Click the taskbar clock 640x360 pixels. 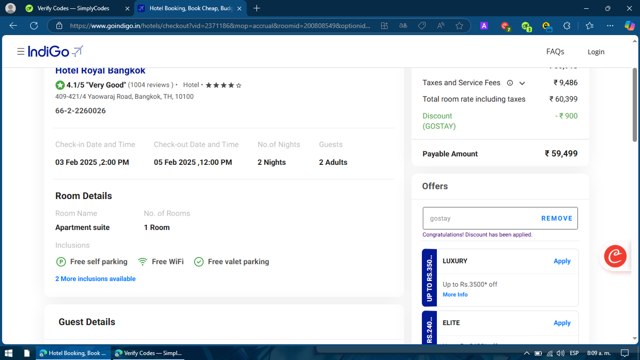pyautogui.click(x=599, y=353)
